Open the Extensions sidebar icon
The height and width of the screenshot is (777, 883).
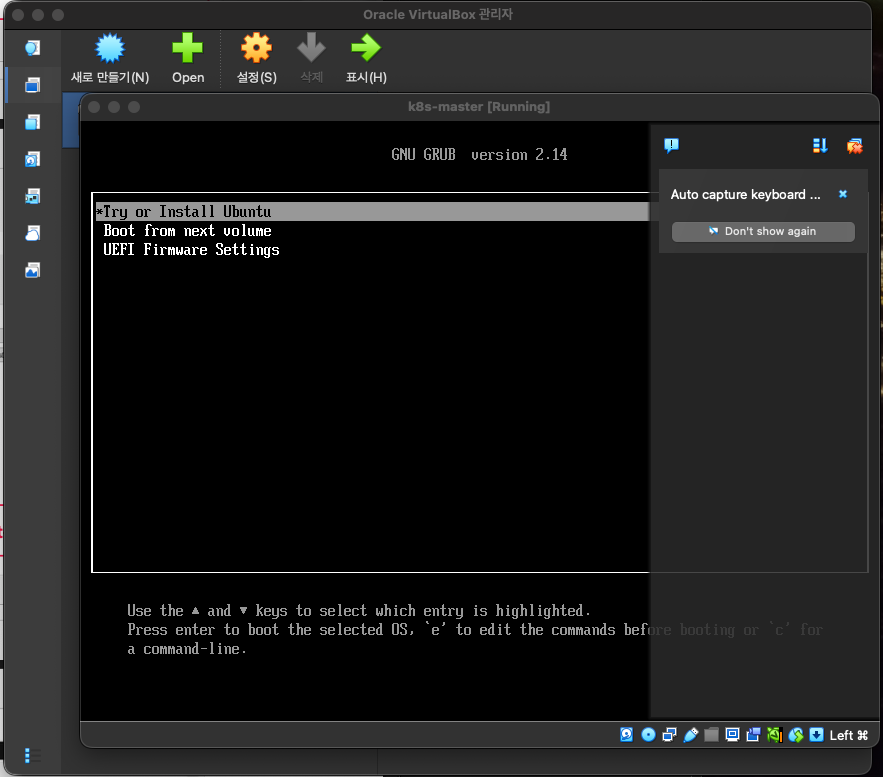[33, 122]
